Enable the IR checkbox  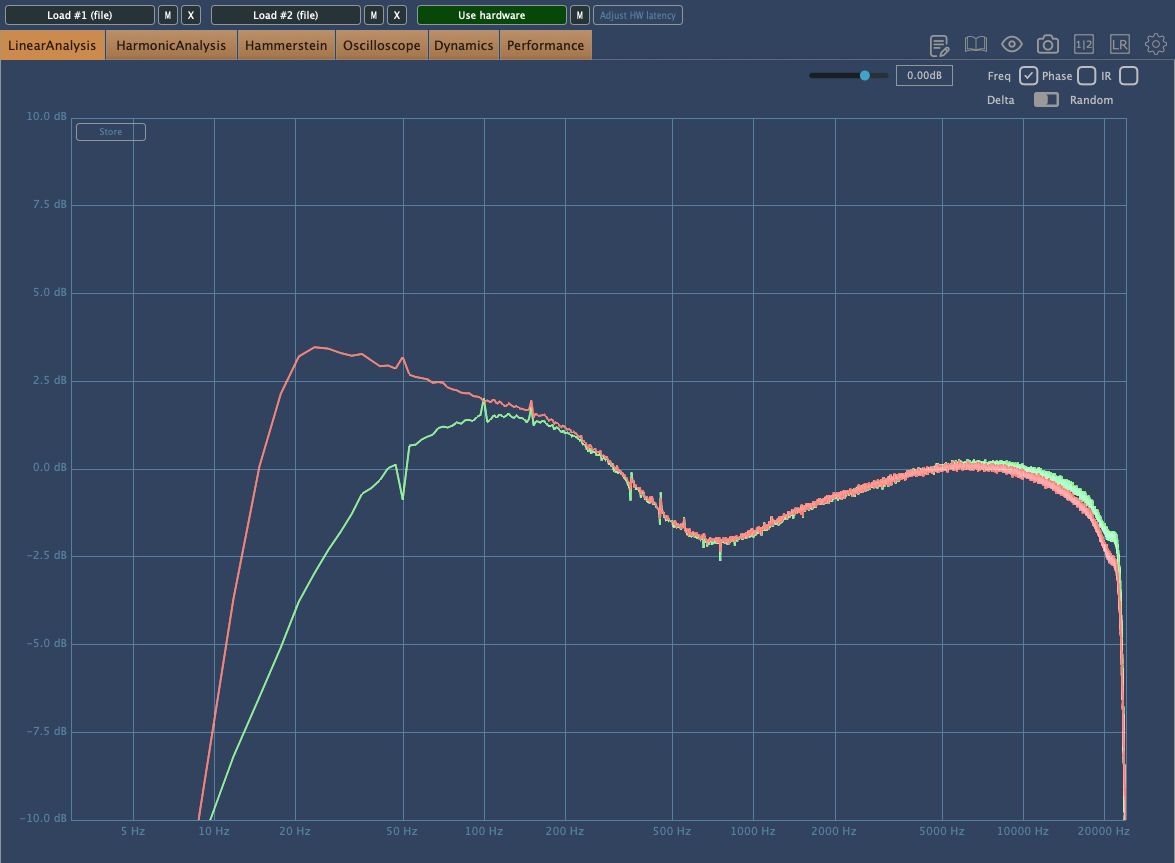pos(1128,76)
